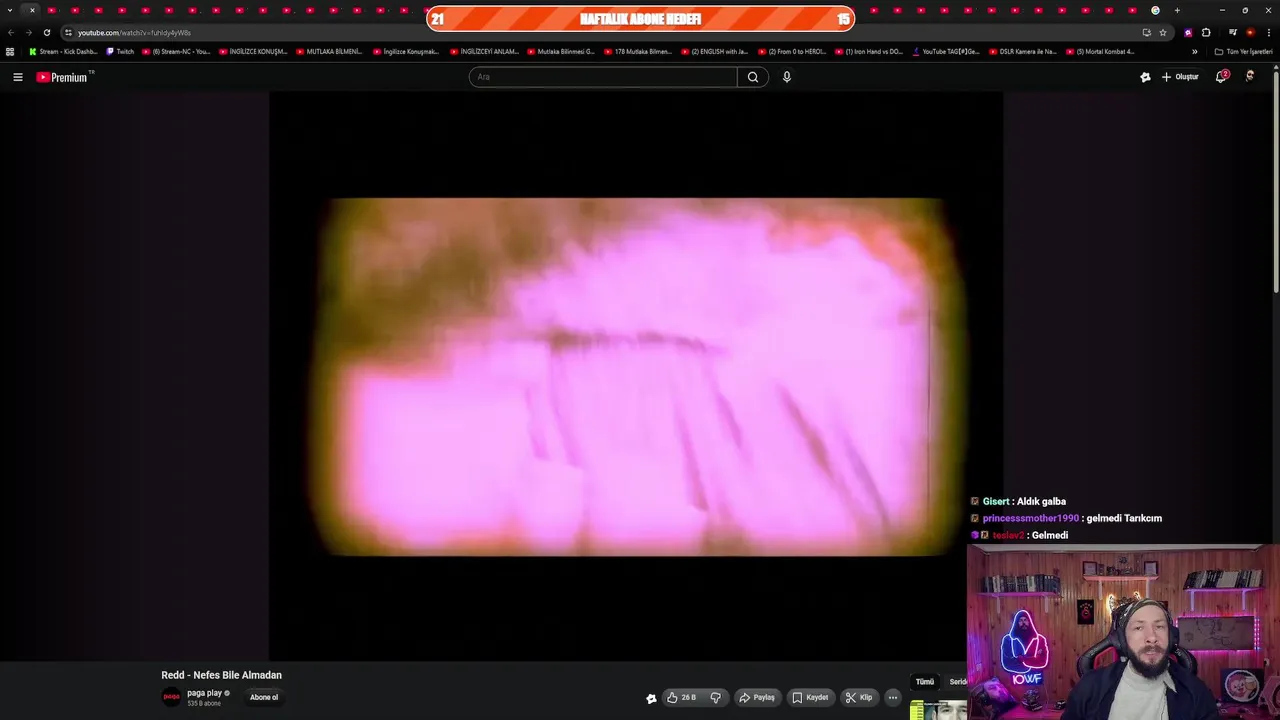The image size is (1280, 720).
Task: Select the Tümü filter chip
Action: 925,682
